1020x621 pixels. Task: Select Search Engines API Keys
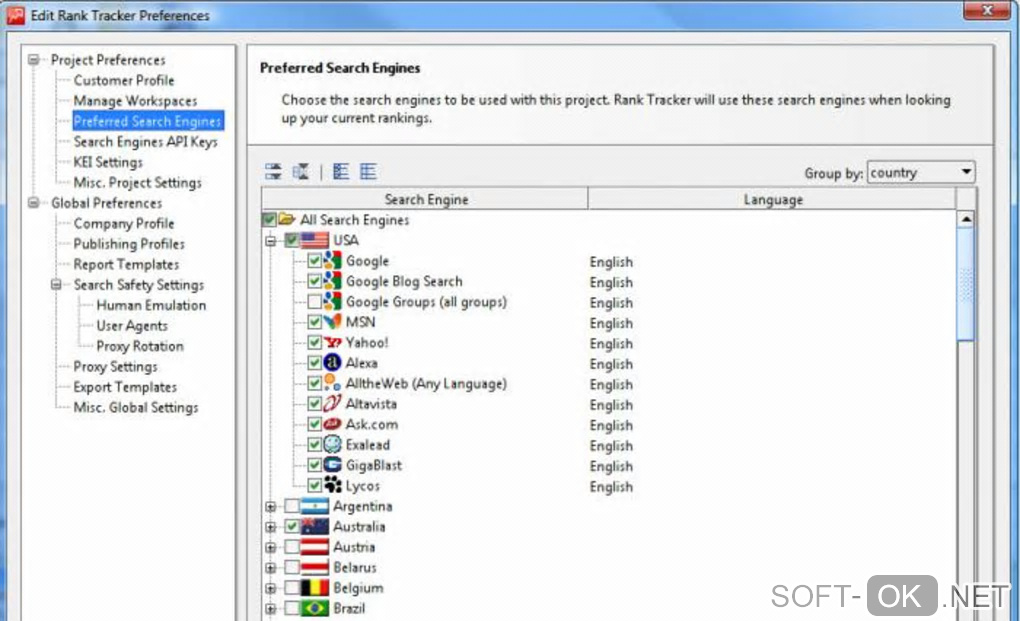pos(145,142)
